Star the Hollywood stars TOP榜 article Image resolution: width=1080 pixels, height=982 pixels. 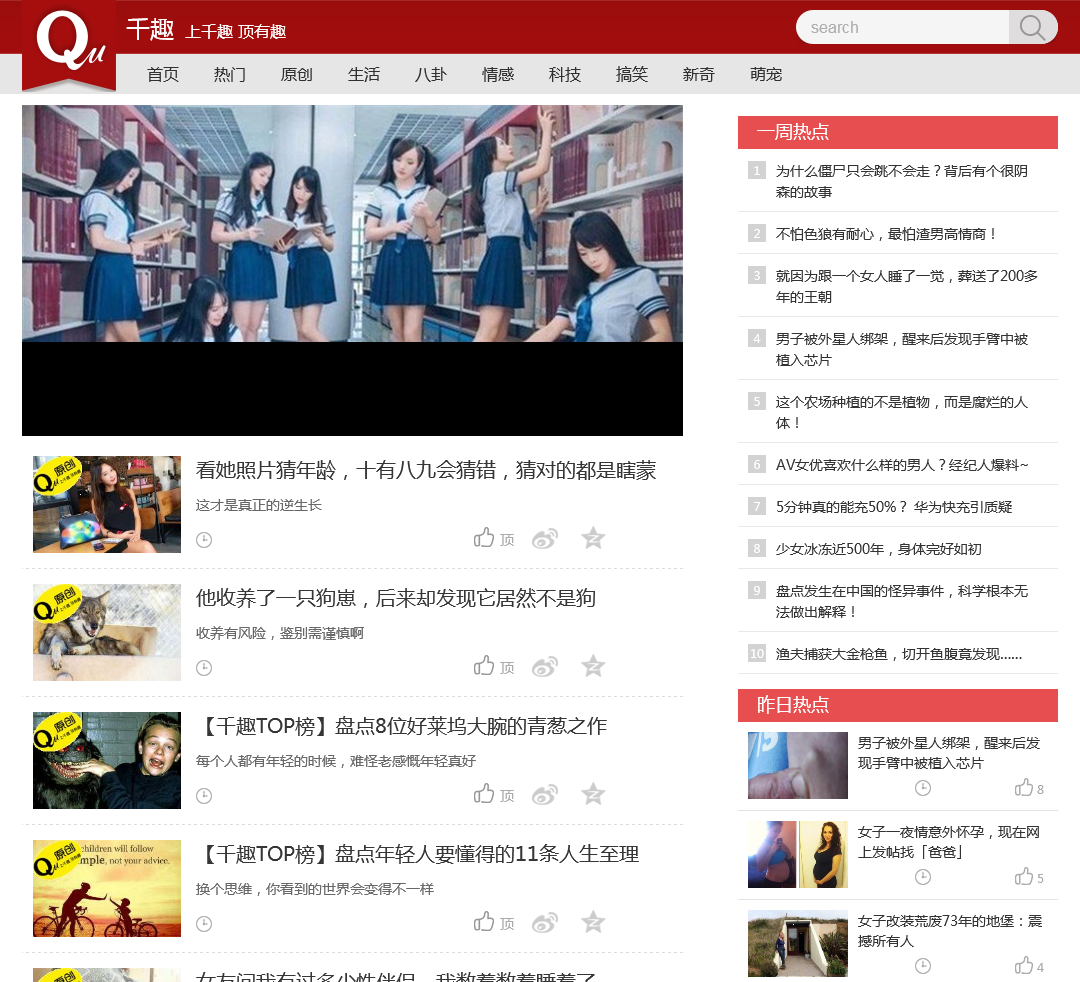click(x=593, y=794)
